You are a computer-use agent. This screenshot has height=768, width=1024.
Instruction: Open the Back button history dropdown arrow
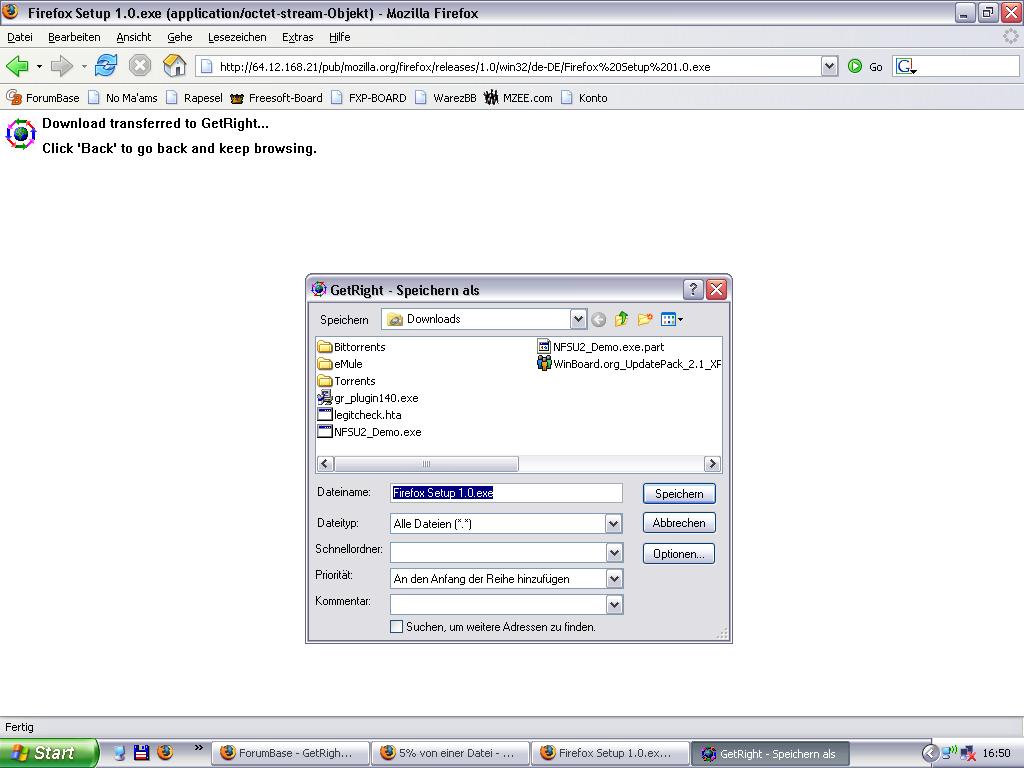(x=39, y=66)
